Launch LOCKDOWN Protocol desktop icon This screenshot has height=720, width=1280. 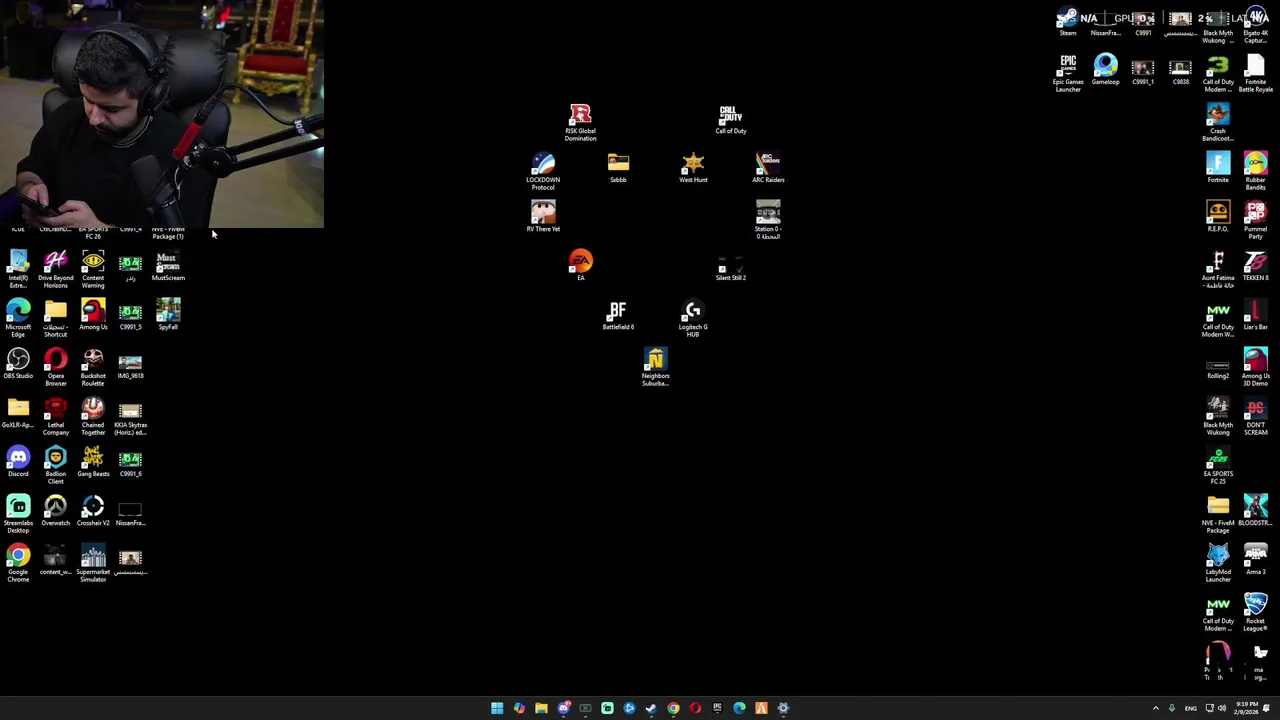tap(543, 171)
